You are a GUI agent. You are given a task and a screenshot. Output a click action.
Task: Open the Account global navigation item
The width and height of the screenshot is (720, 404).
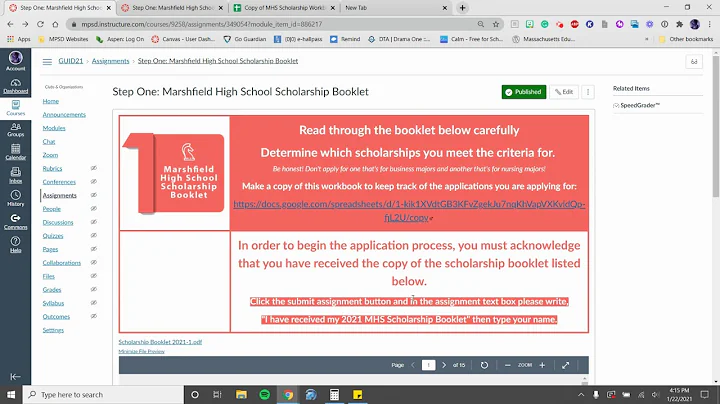click(16, 61)
